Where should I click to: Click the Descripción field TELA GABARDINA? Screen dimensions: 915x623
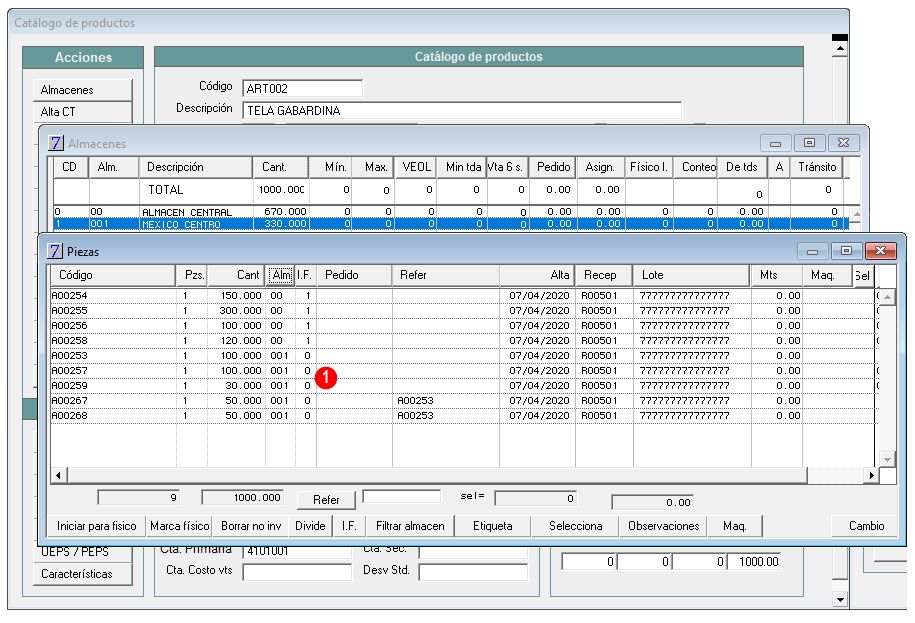point(462,111)
